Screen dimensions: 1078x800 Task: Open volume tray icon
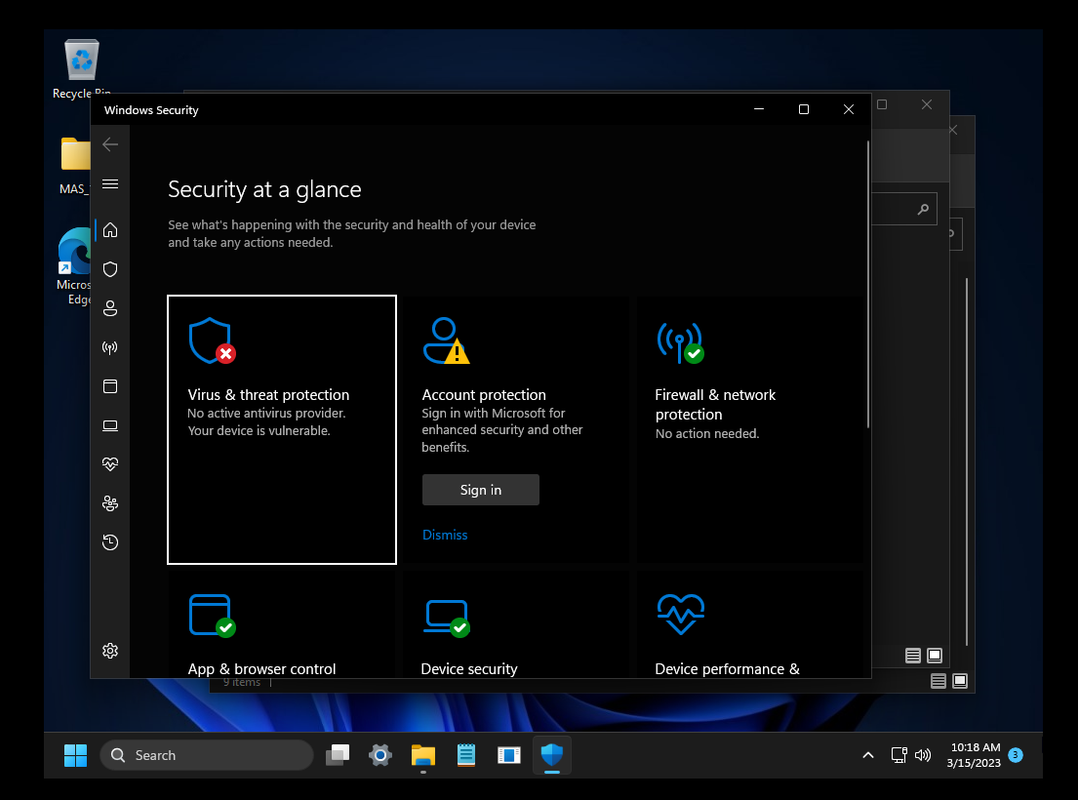(x=923, y=755)
